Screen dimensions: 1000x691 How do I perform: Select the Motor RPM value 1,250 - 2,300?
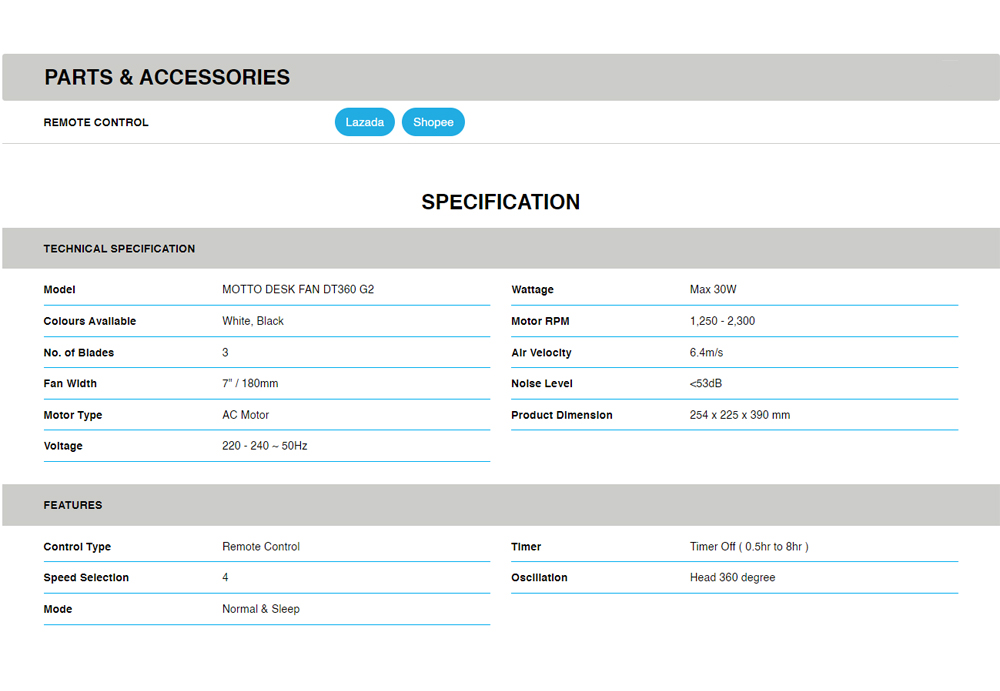[x=722, y=321]
